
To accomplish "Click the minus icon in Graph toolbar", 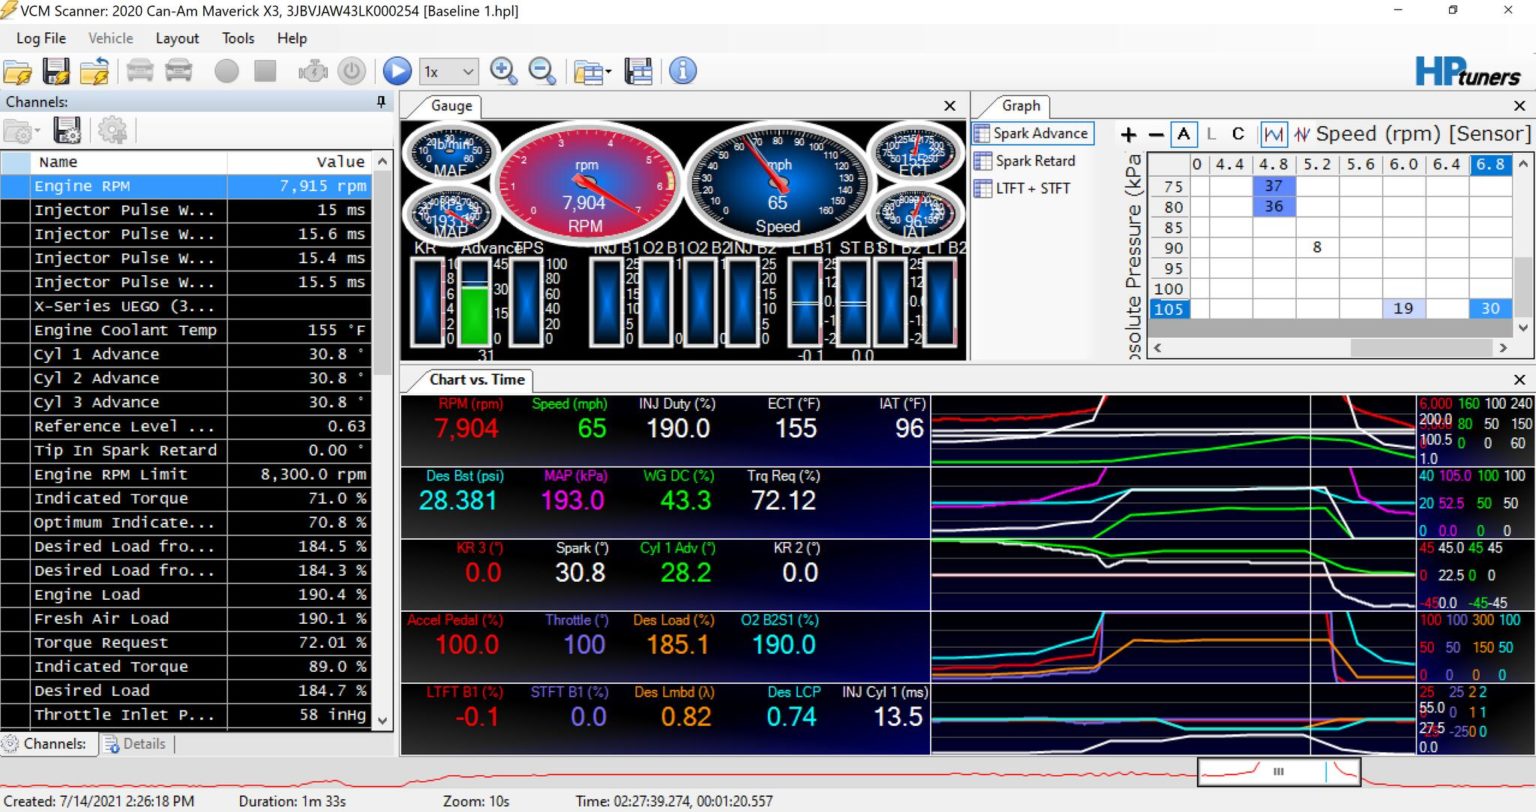I will coord(1156,134).
